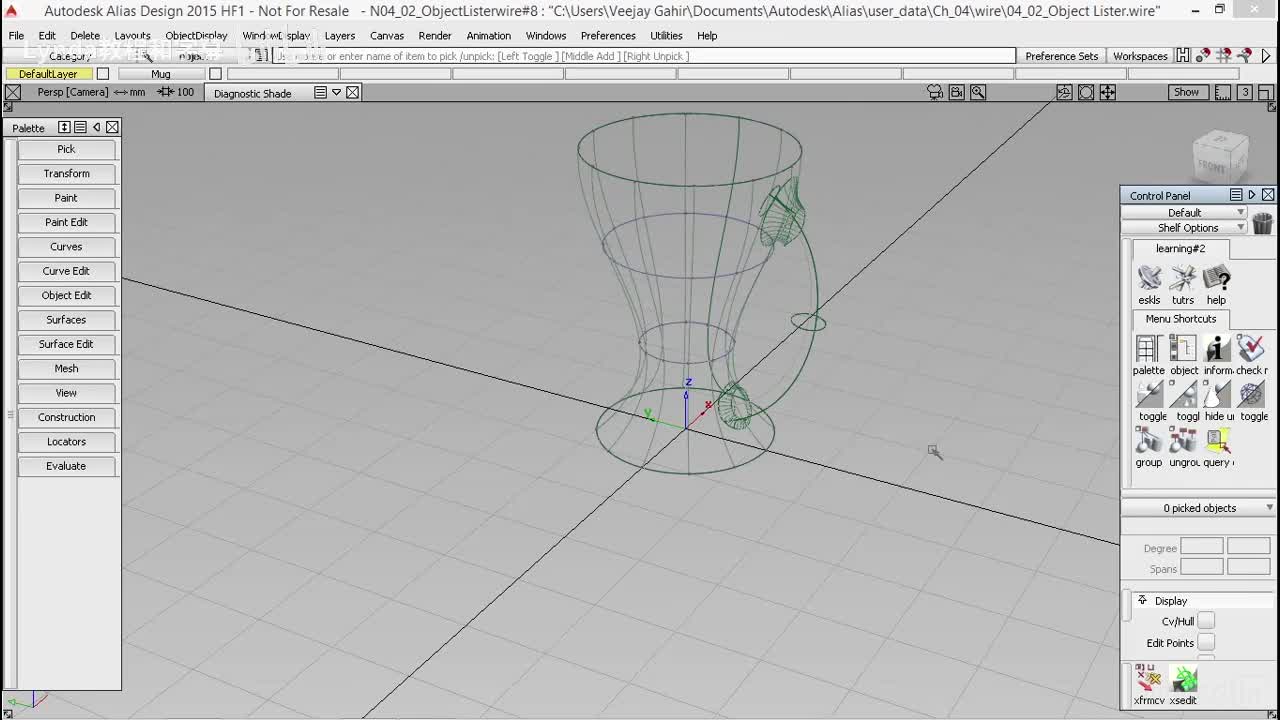Open the Transform palette section
This screenshot has height=720, width=1280.
66,174
